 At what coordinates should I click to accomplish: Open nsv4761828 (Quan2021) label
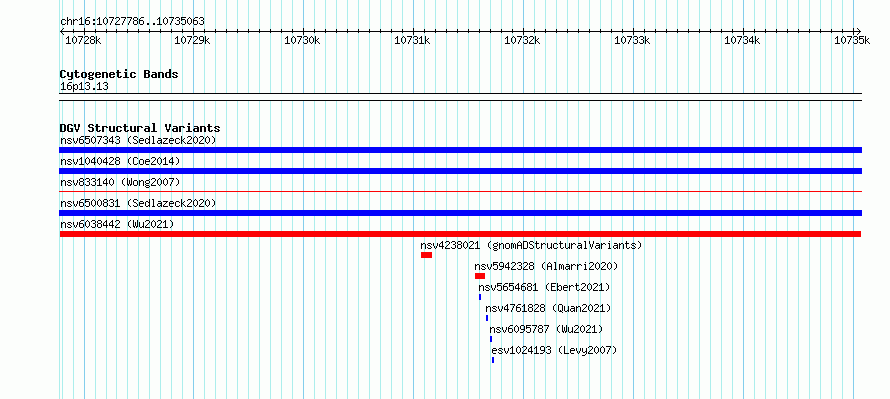click(548, 308)
